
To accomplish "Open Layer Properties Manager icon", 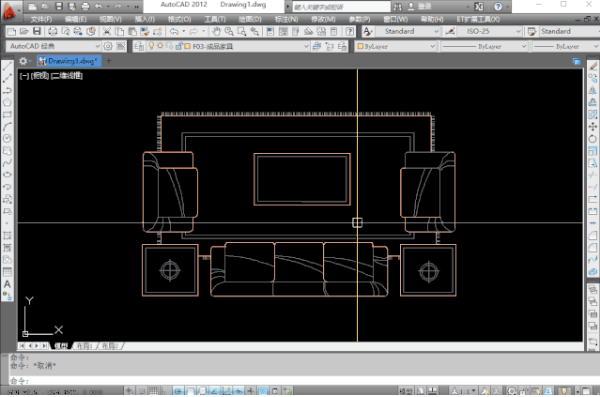I will (x=139, y=46).
